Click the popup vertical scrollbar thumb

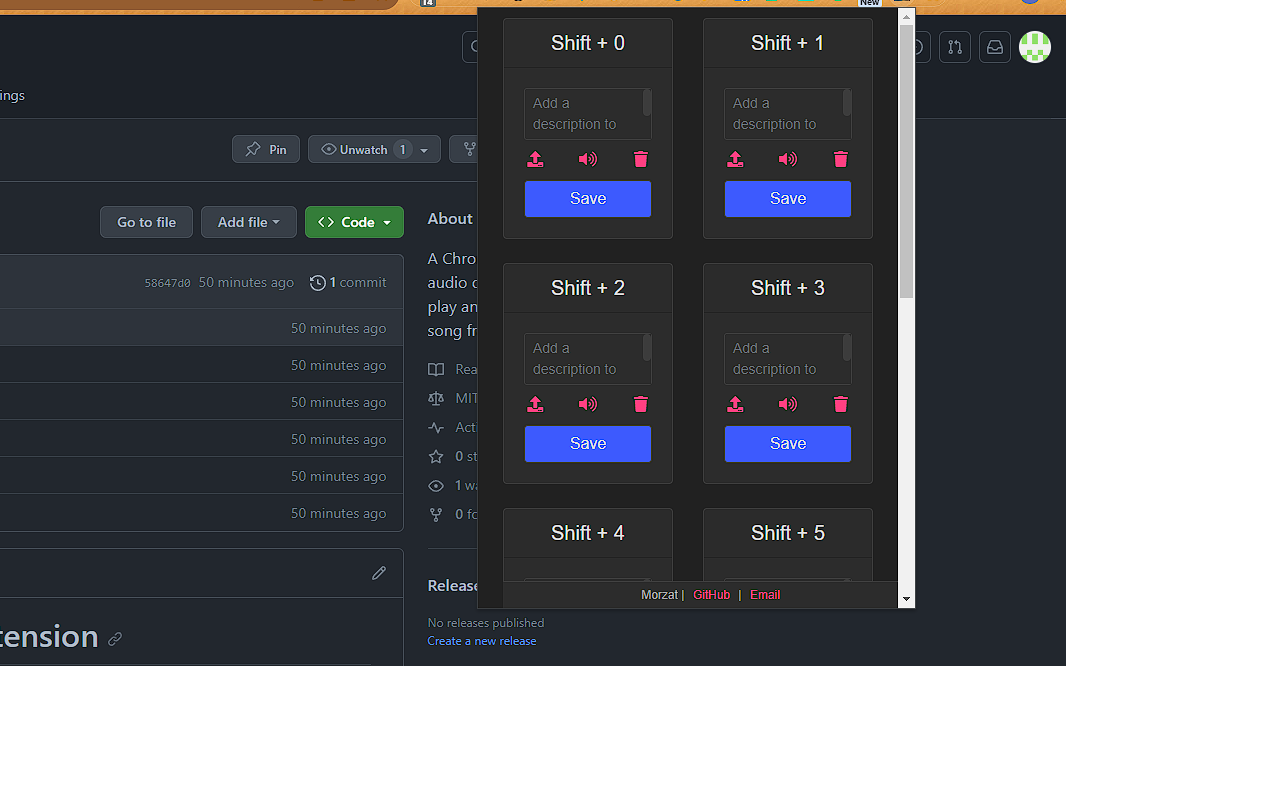tap(906, 162)
